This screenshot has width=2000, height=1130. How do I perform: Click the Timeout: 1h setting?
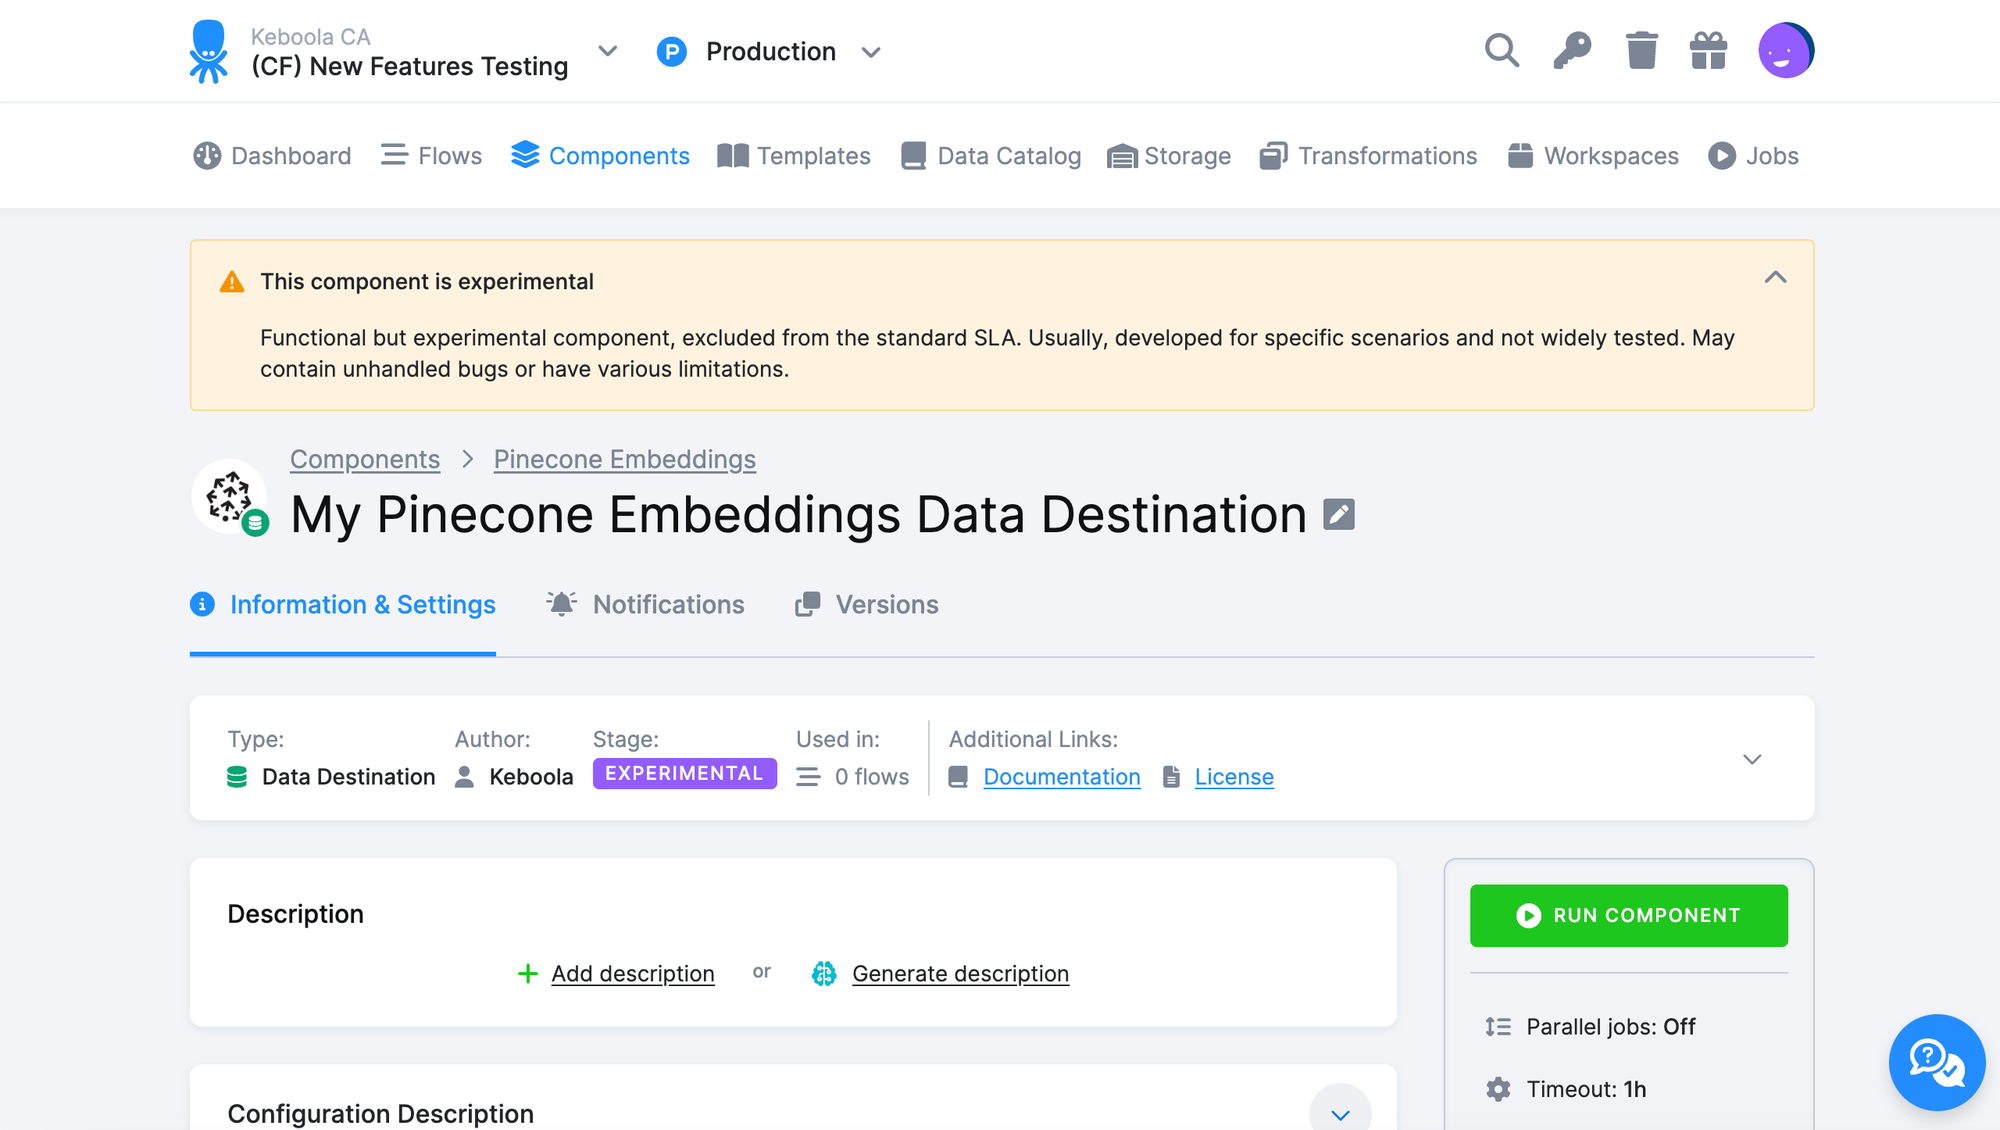[1586, 1089]
